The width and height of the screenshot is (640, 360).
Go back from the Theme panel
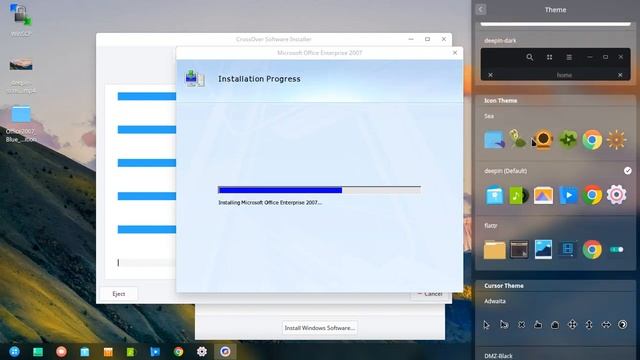(x=480, y=9)
